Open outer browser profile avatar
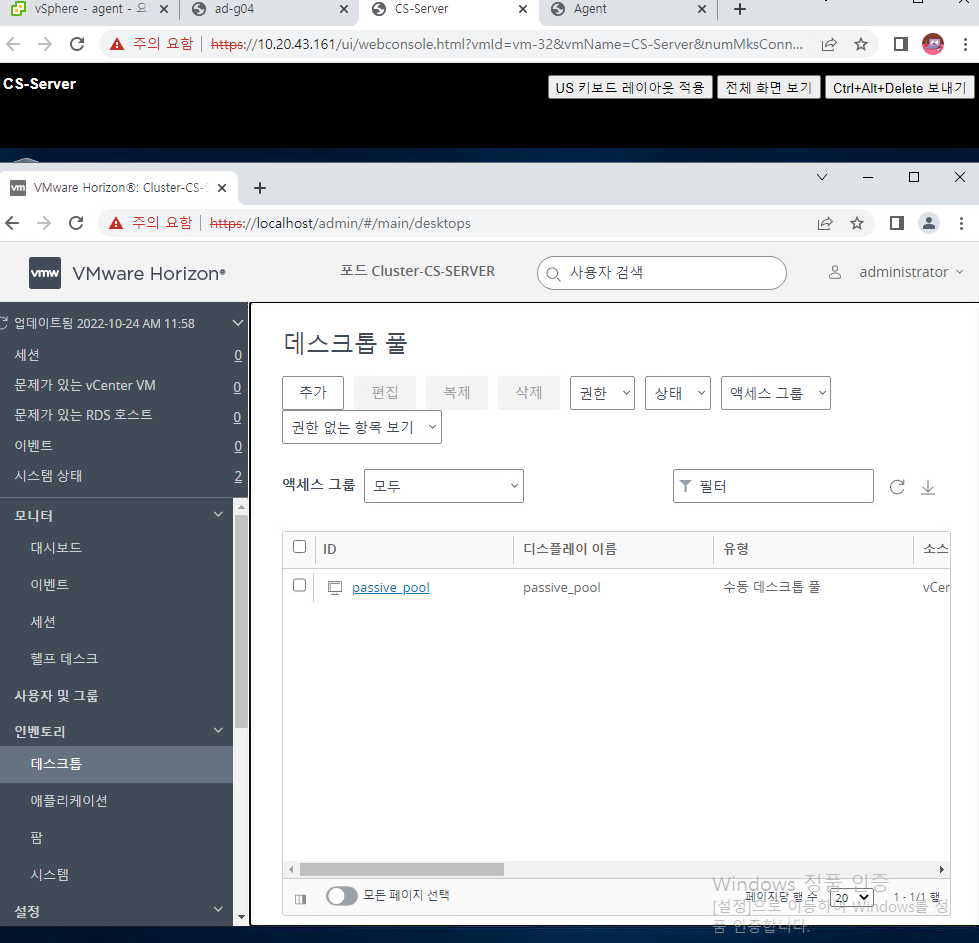The width and height of the screenshot is (979, 943). 933,44
